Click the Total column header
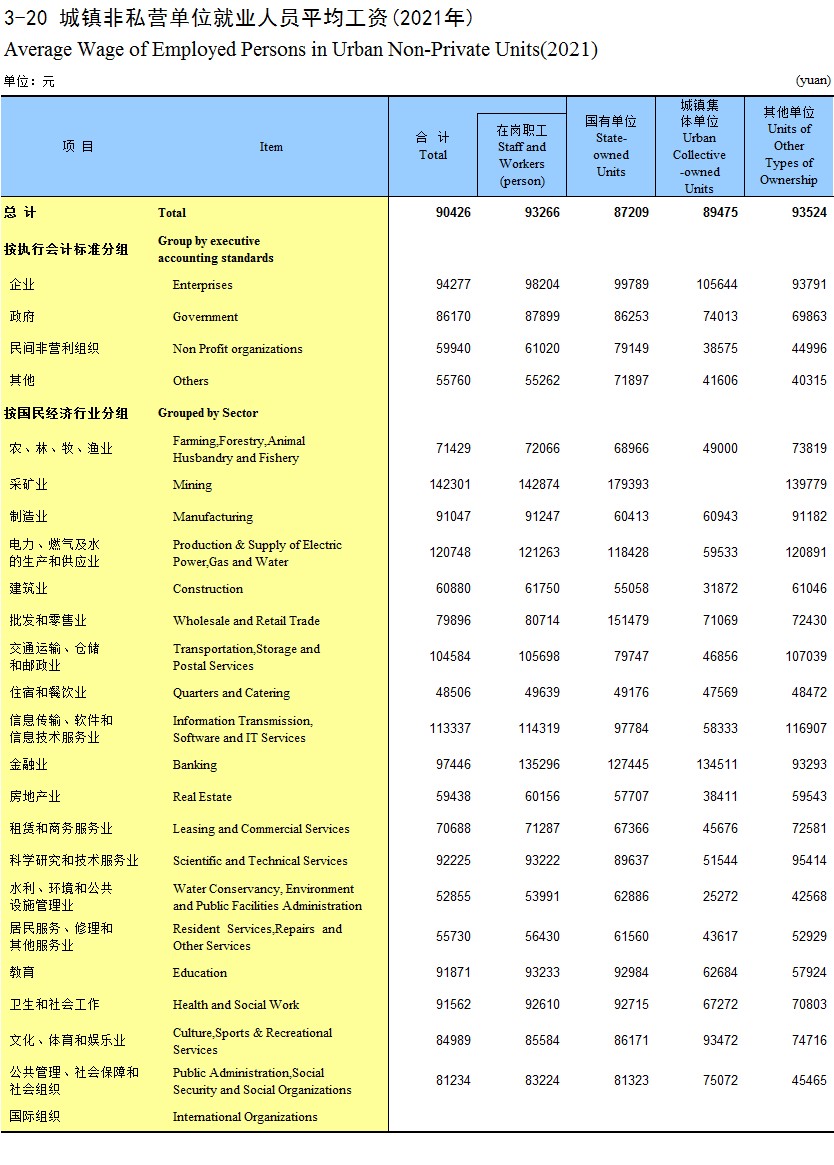The image size is (834, 1165). click(433, 146)
